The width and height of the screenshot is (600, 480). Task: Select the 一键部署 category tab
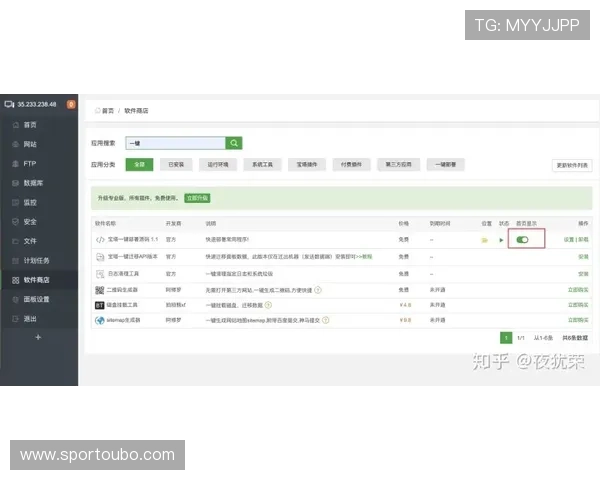tap(445, 165)
